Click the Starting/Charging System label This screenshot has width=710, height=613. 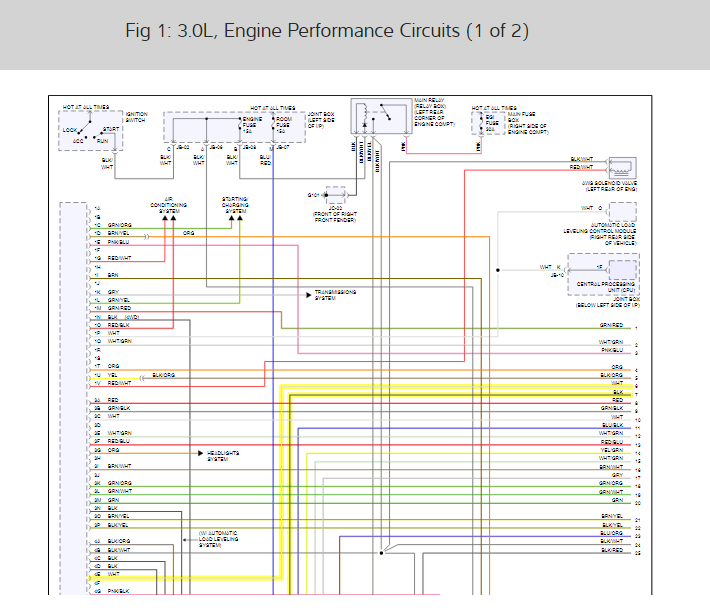(235, 205)
